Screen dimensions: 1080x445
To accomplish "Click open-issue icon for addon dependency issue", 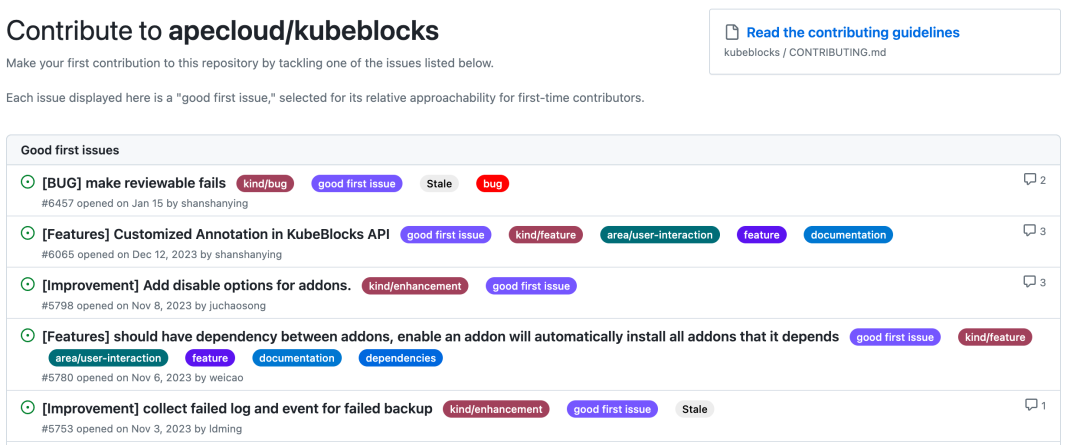I will tap(28, 336).
